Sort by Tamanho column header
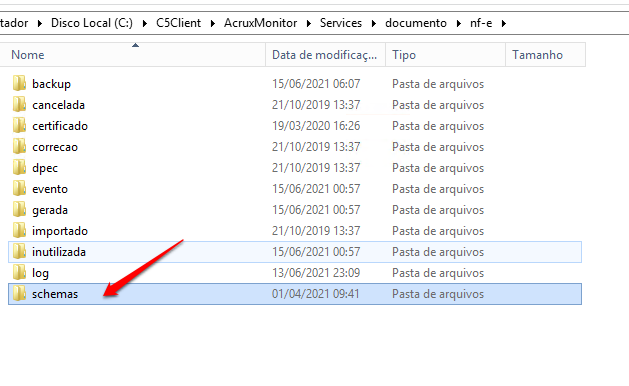Viewport: 629px width, 386px height. (546, 55)
